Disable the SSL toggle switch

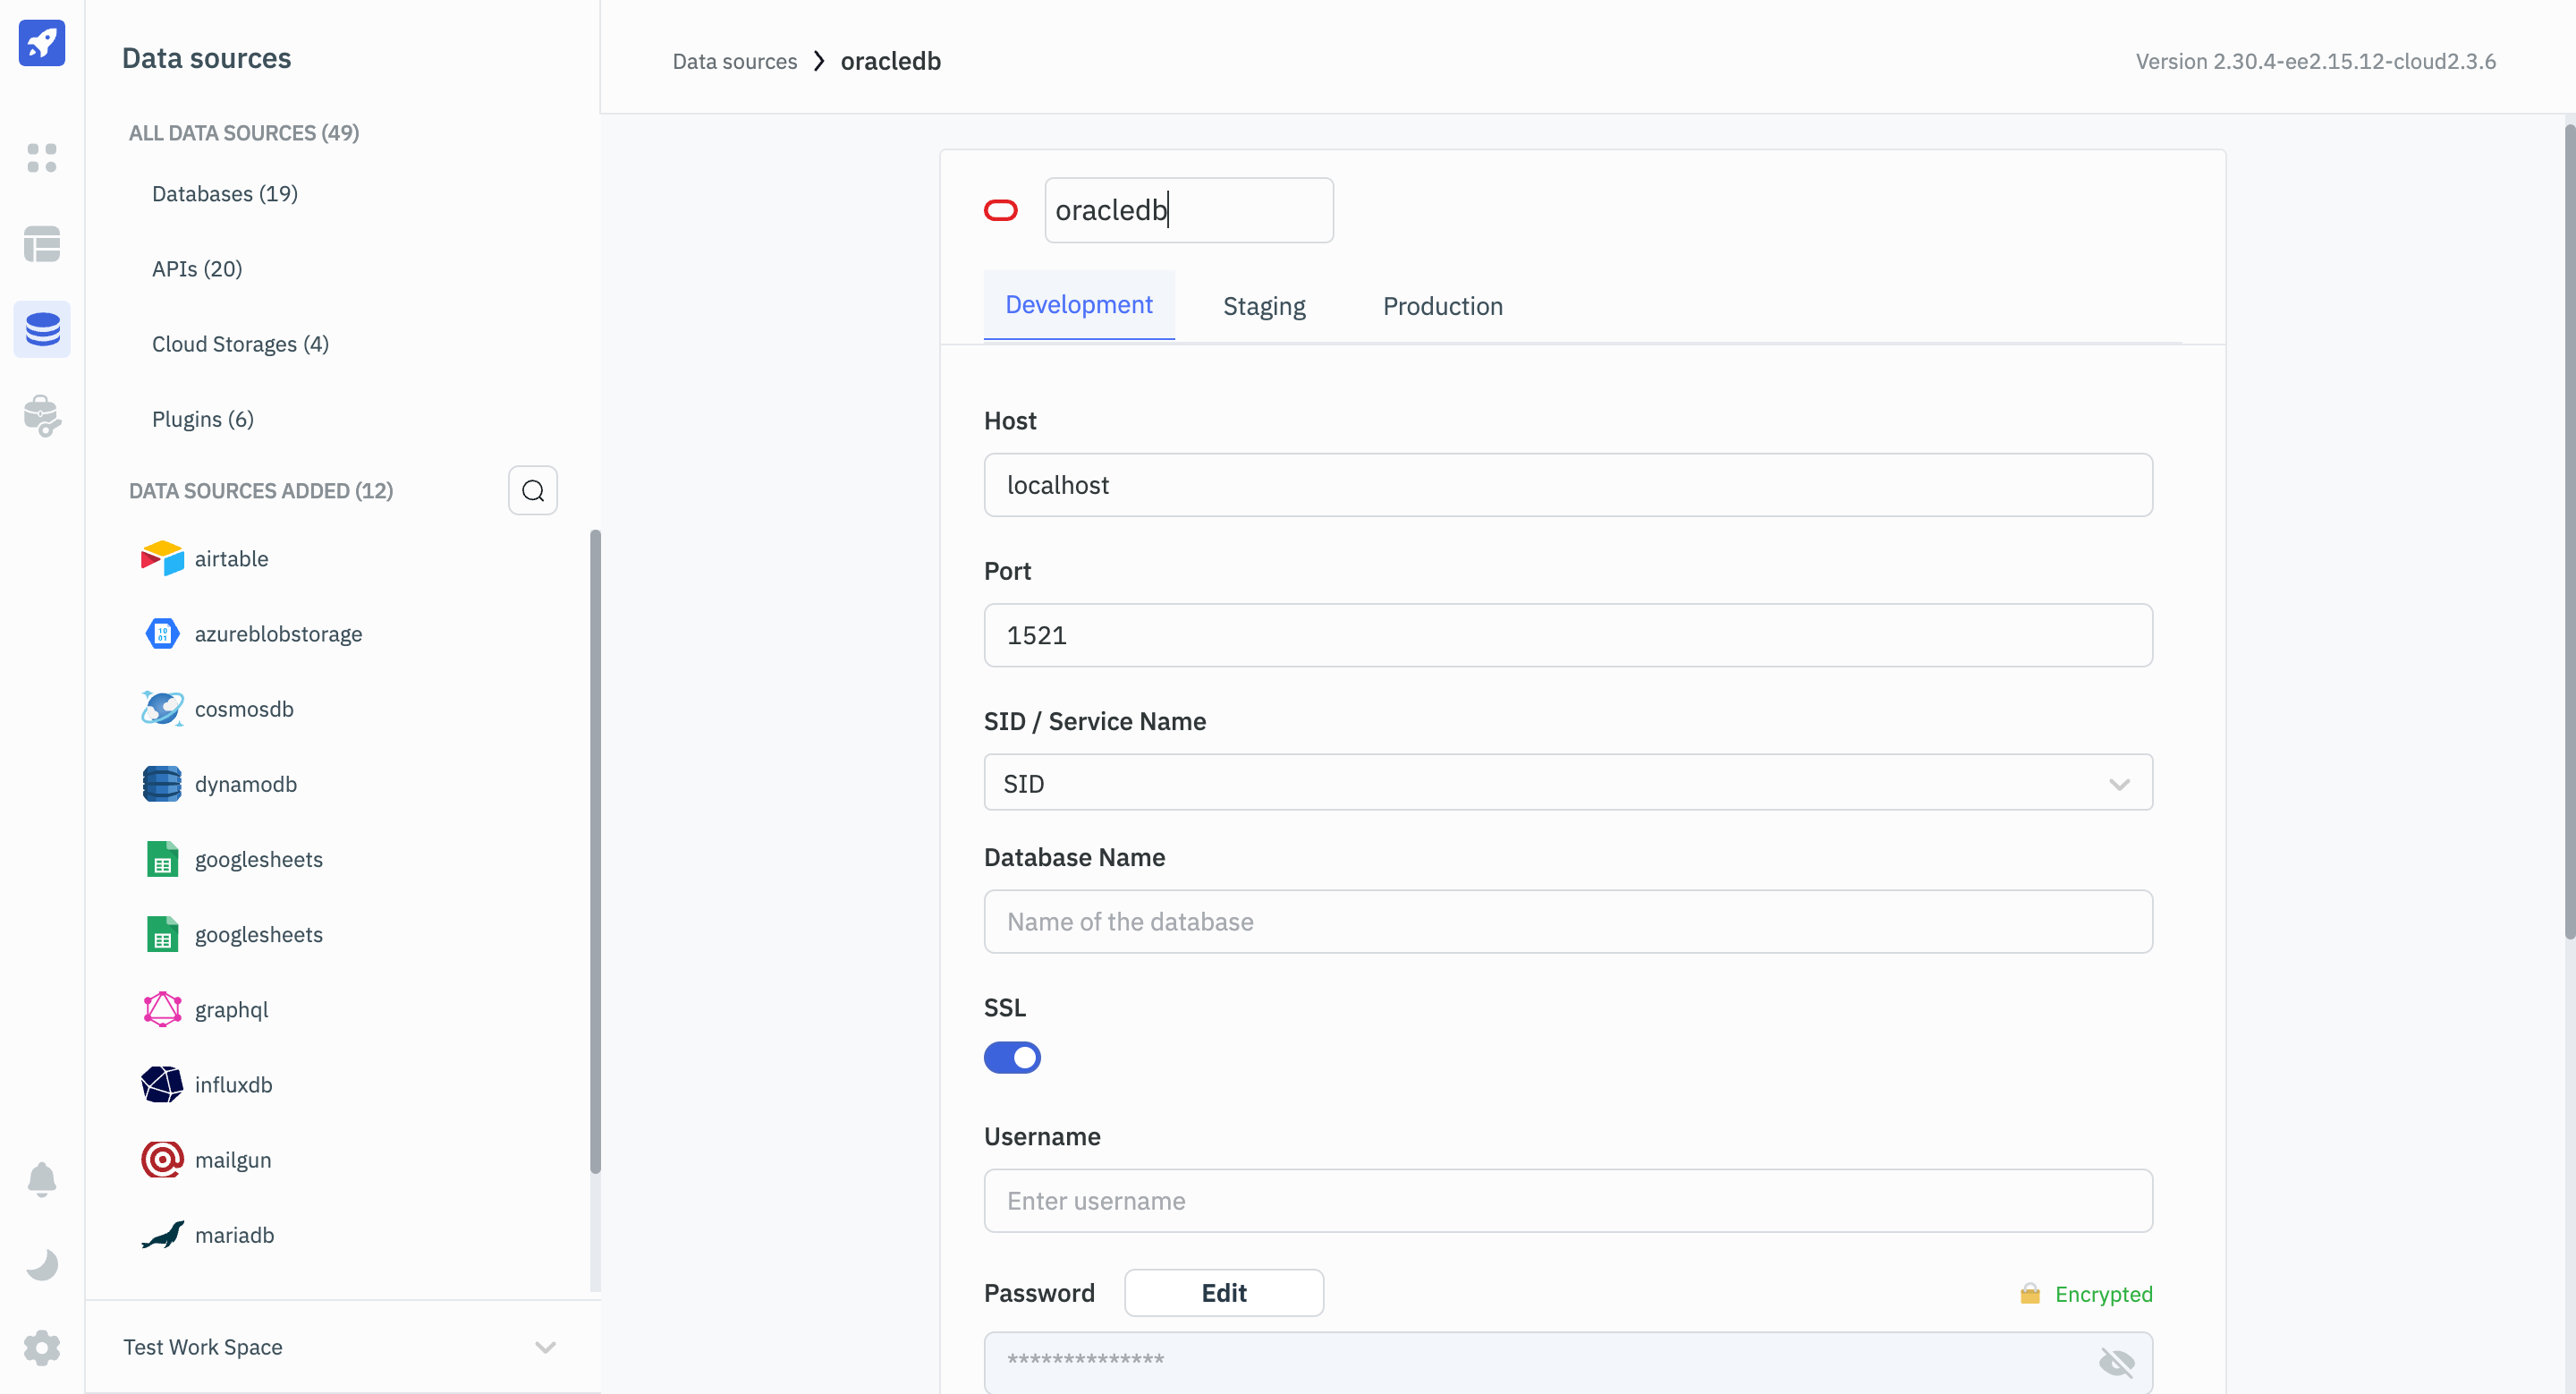[1012, 1058]
